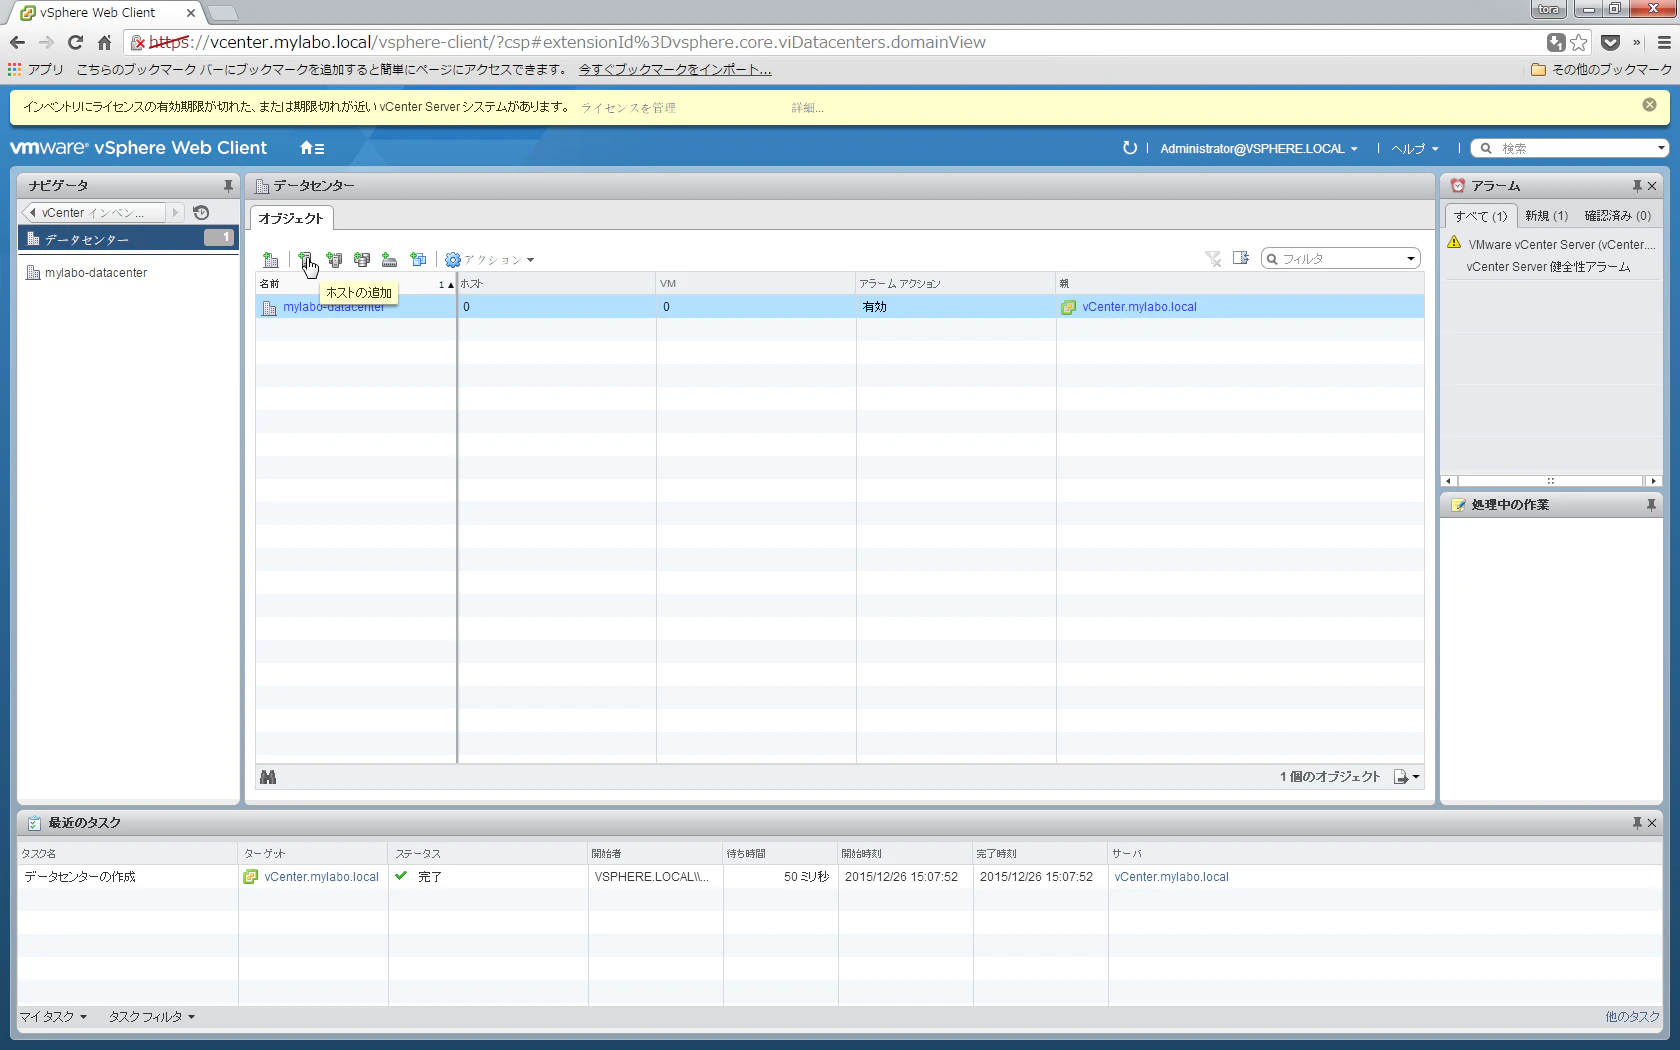Viewport: 1680px width, 1050px height.
Task: Click the ライセンスを管理 link in banner
Action: [628, 108]
